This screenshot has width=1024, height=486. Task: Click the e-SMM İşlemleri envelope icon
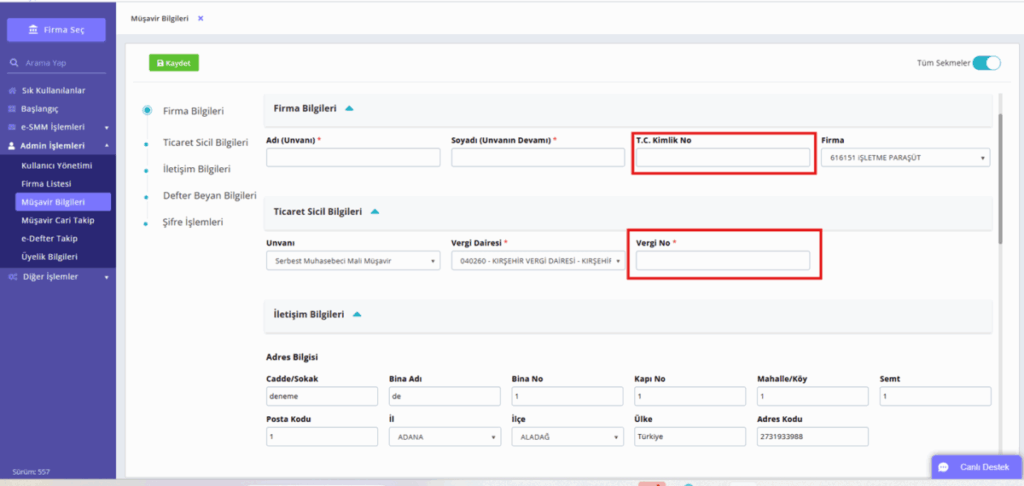12,127
